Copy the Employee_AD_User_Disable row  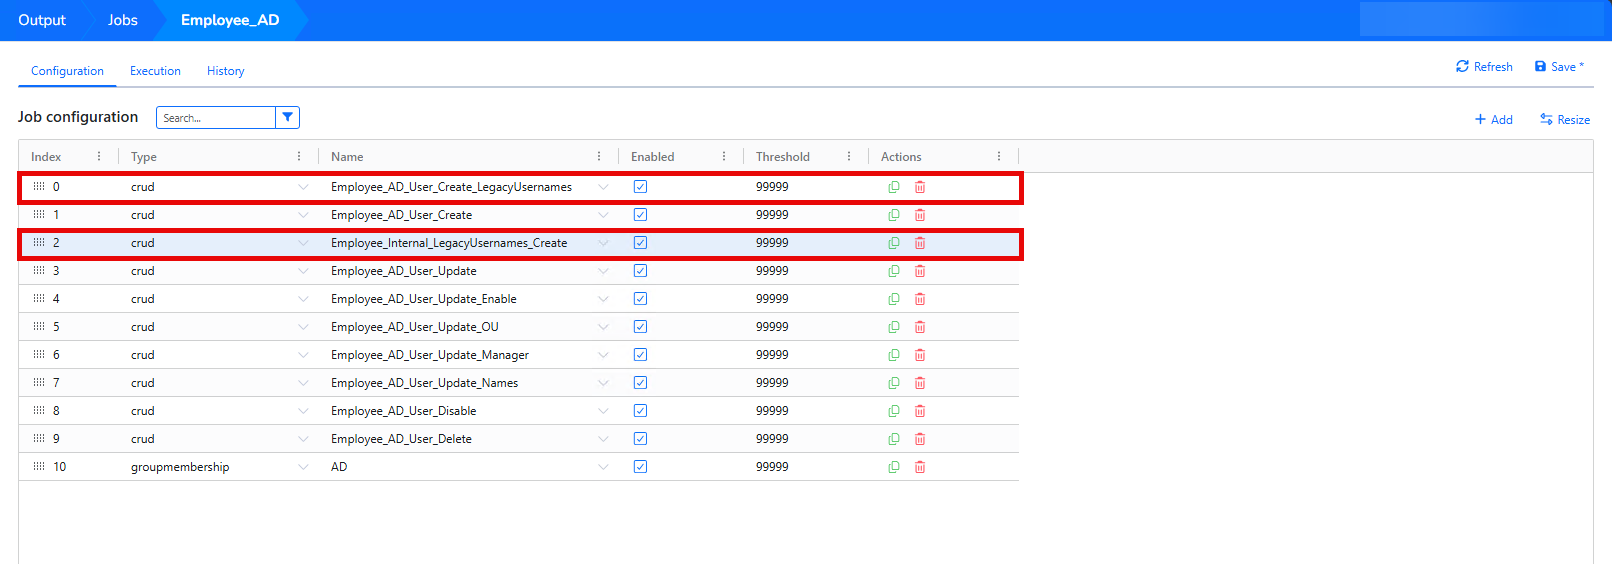coord(894,411)
